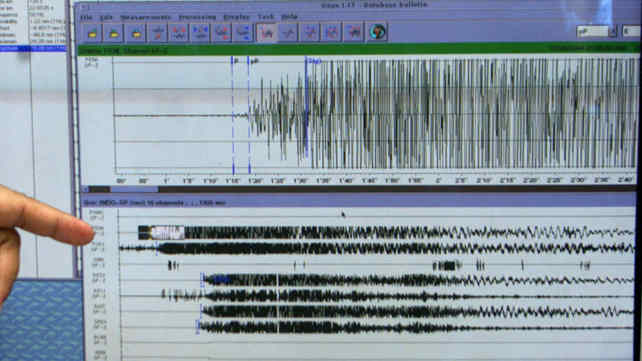Viewport: 642px width, 361px height.
Task: Click the eleventh toolbar waveform icon
Action: pos(310,33)
